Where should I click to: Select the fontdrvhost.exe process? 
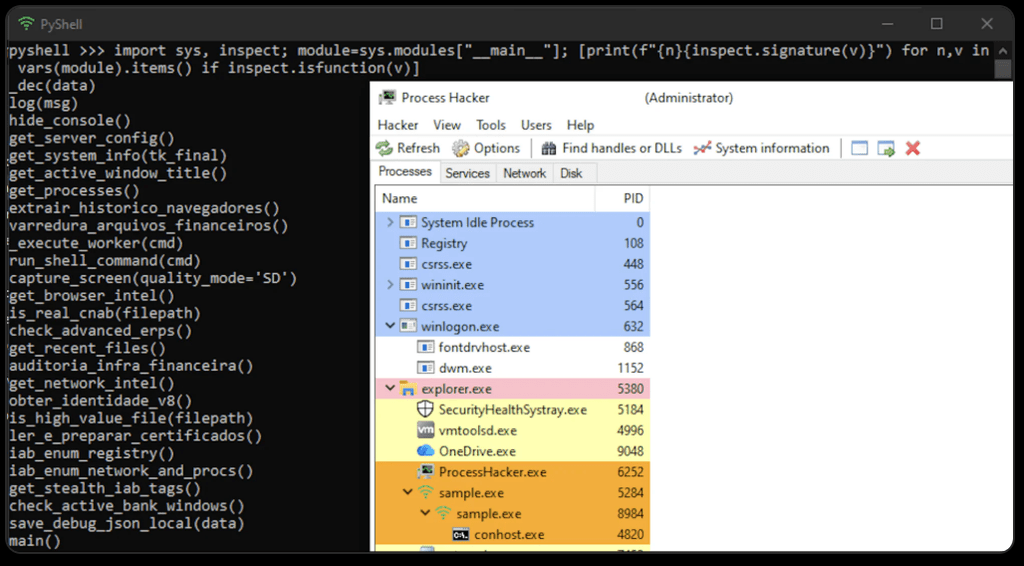(513, 347)
